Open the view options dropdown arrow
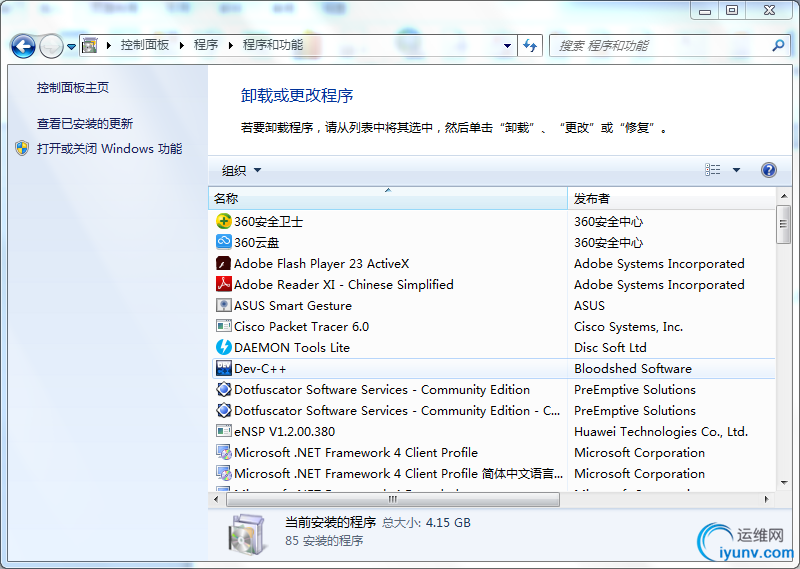This screenshot has width=800, height=569. [736, 170]
